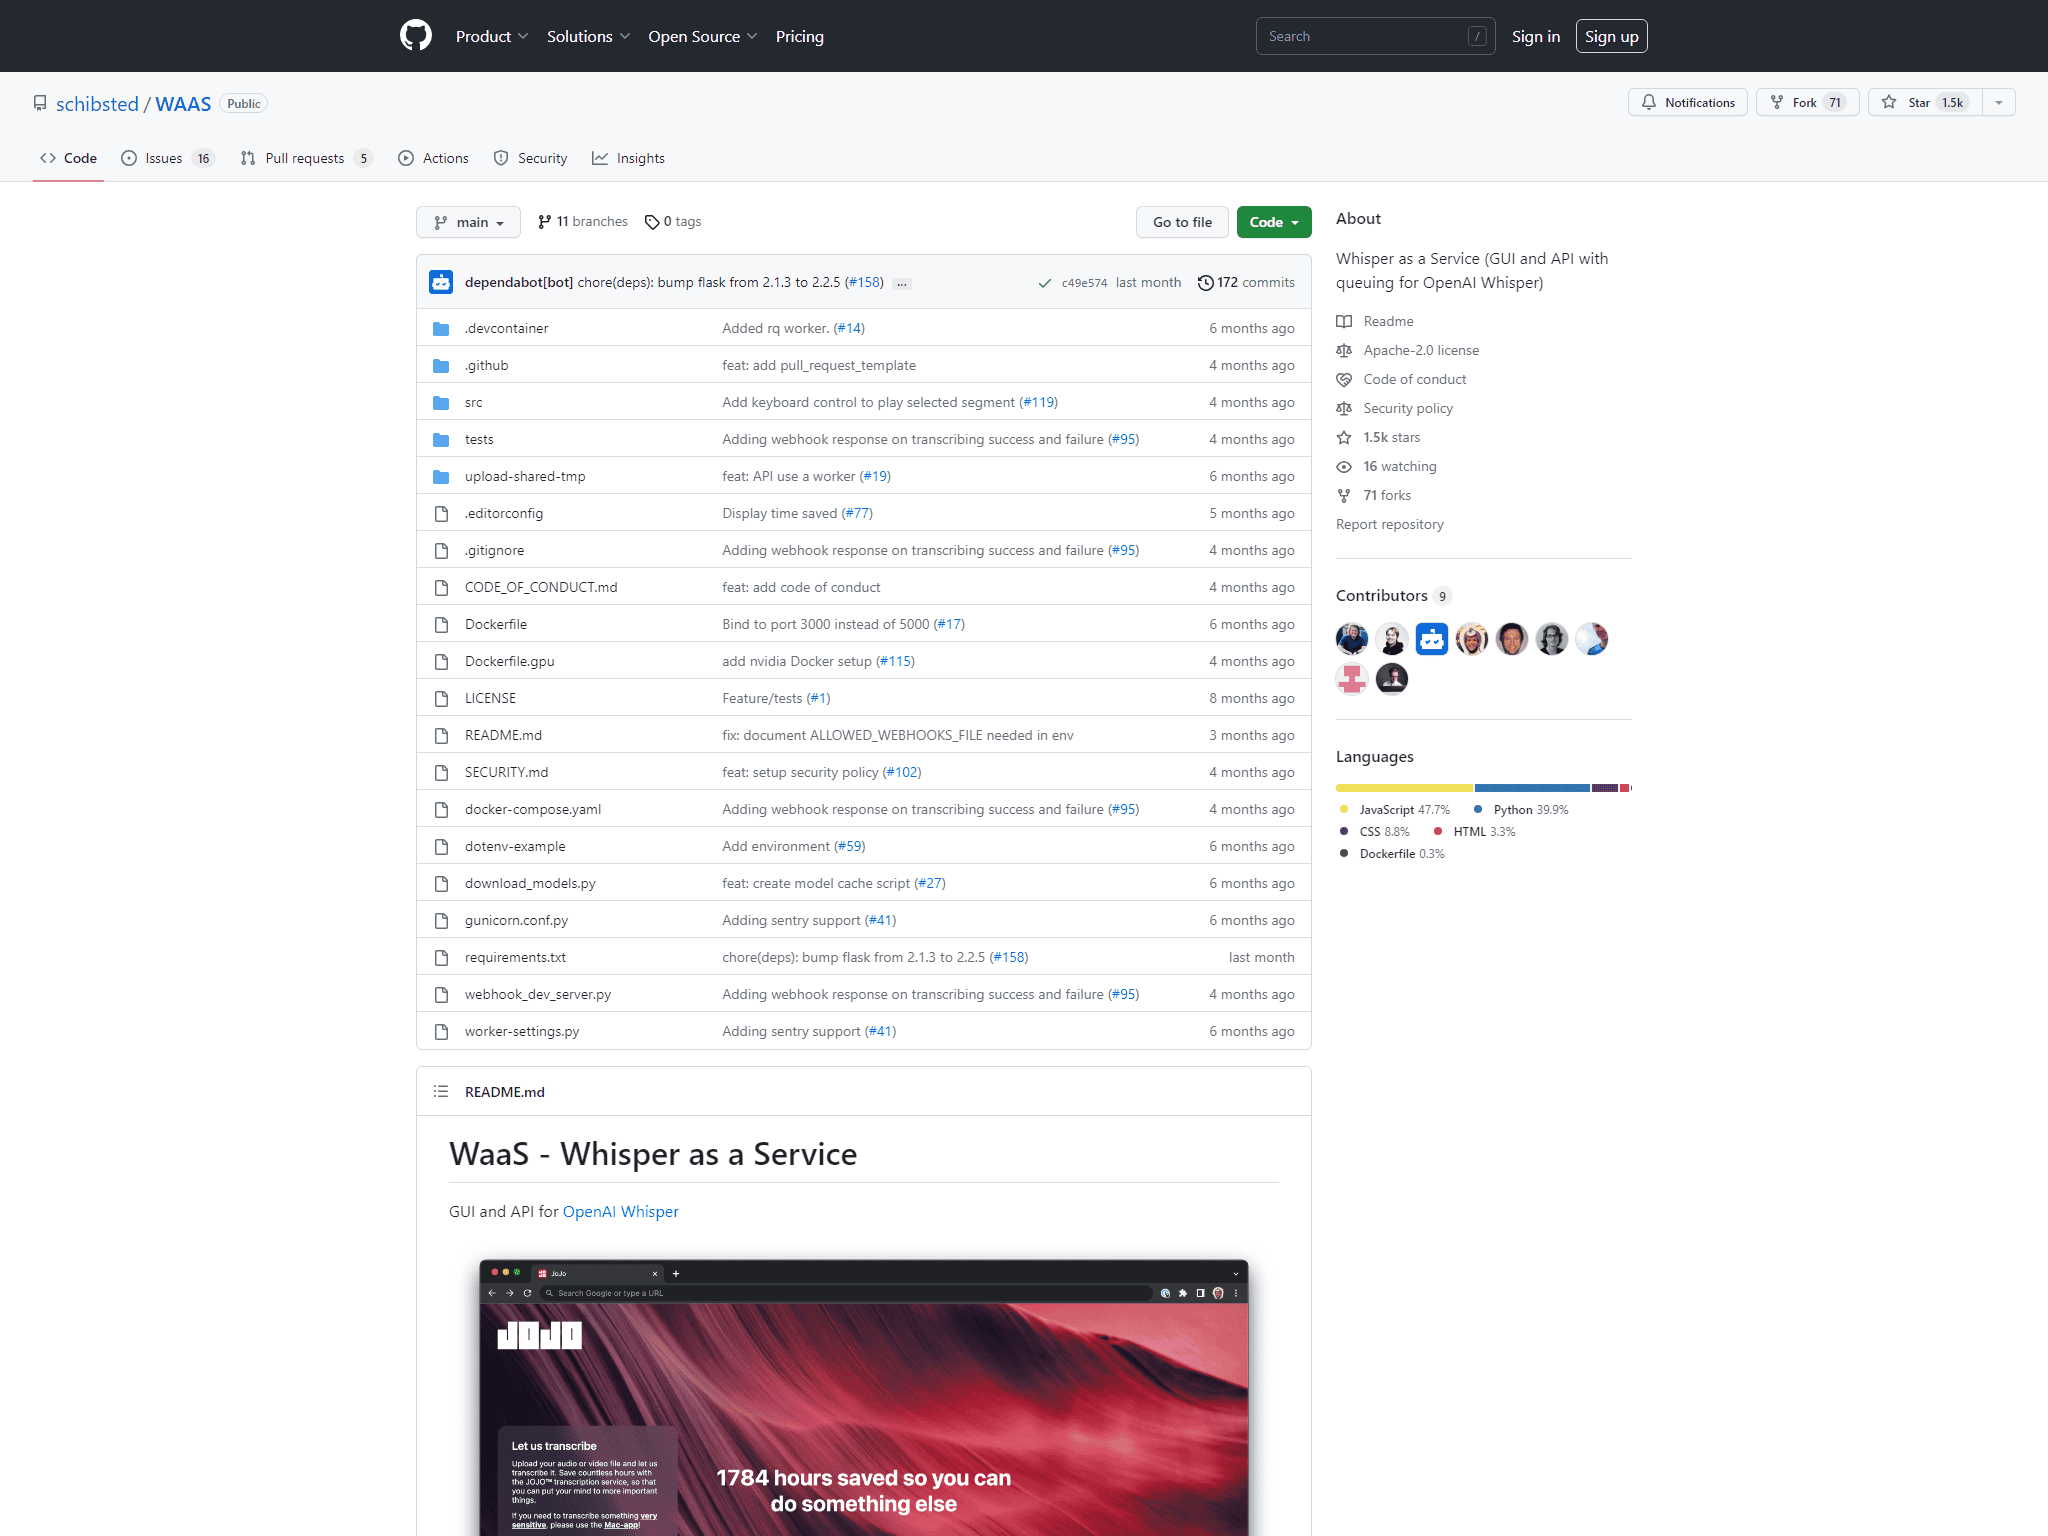The image size is (2048, 1536).
Task: Fork the WAAS repository
Action: point(1808,102)
